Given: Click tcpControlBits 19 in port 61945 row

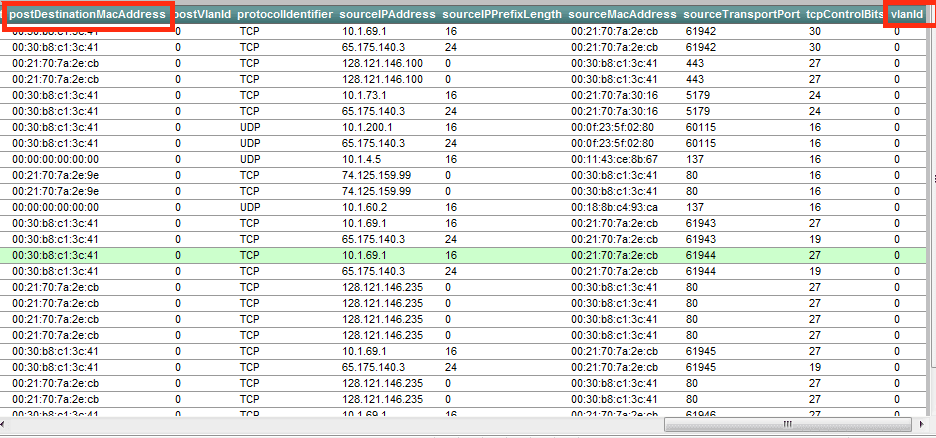Looking at the screenshot, I should pyautogui.click(x=815, y=366).
